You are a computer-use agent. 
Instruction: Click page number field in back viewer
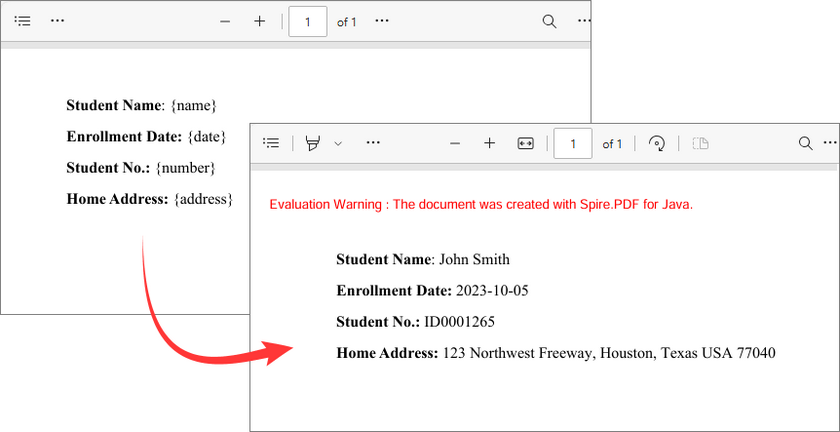point(308,21)
